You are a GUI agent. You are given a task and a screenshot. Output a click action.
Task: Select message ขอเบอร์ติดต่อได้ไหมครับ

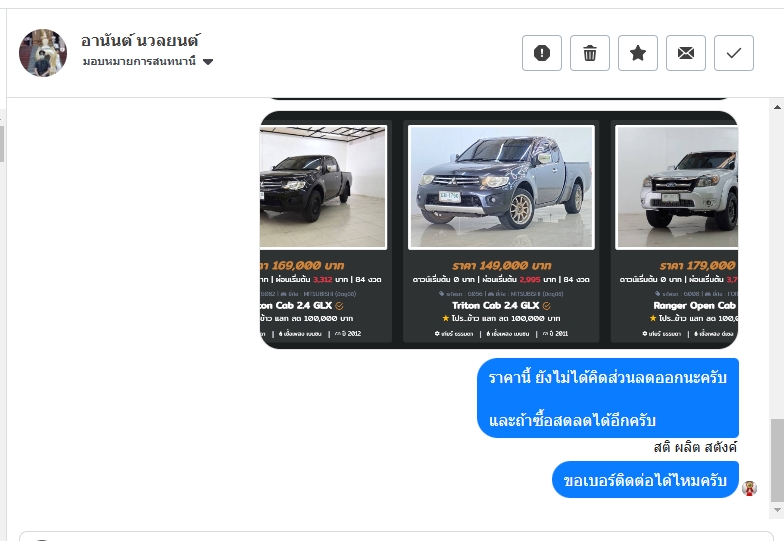point(645,480)
